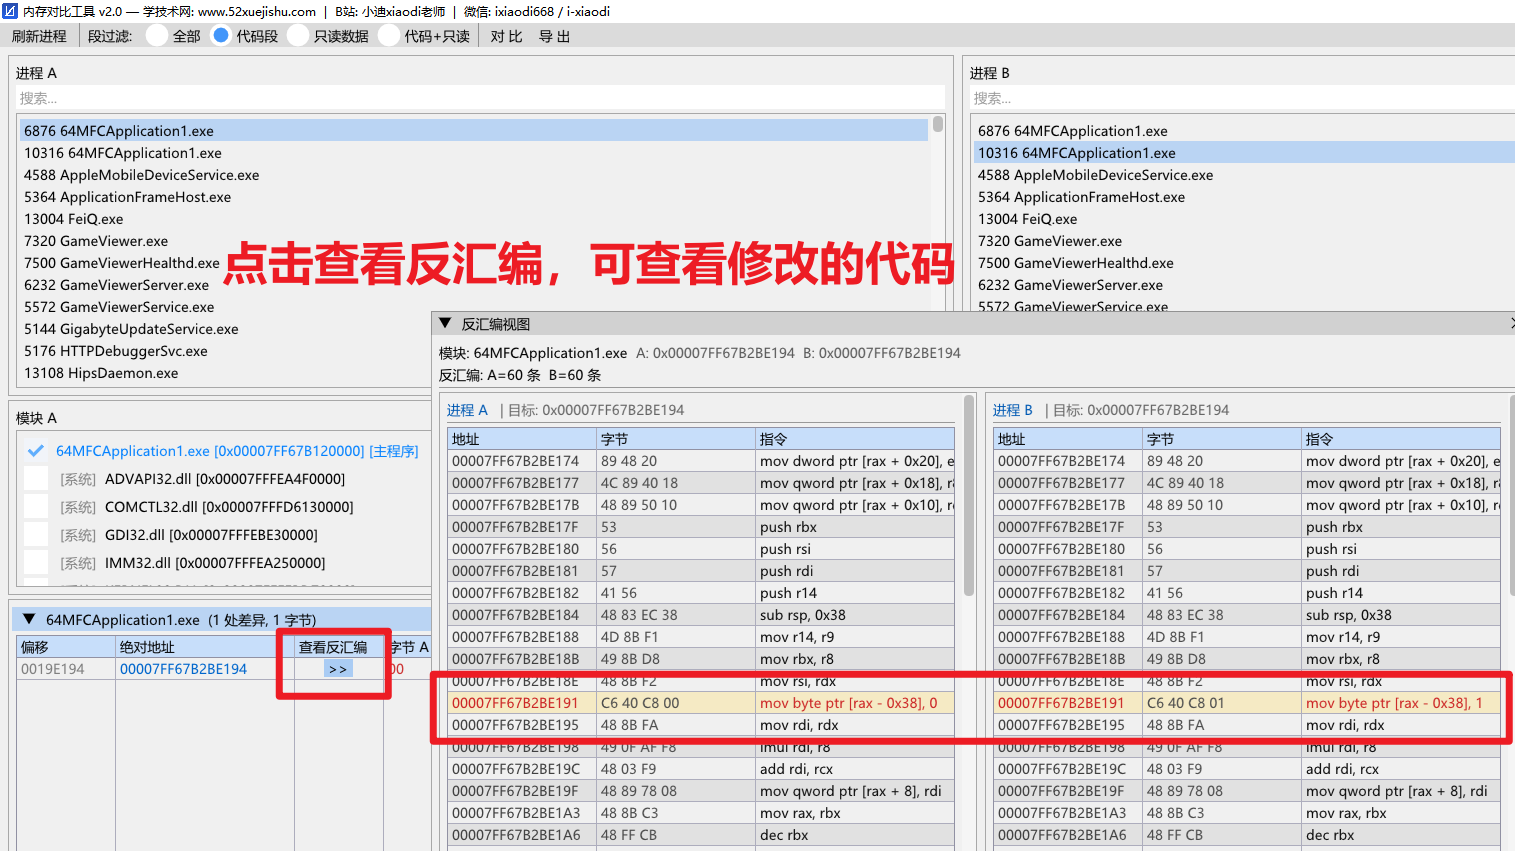Close the 反汇编视图 disassembly panel
The image size is (1515, 851).
[x=1511, y=323]
